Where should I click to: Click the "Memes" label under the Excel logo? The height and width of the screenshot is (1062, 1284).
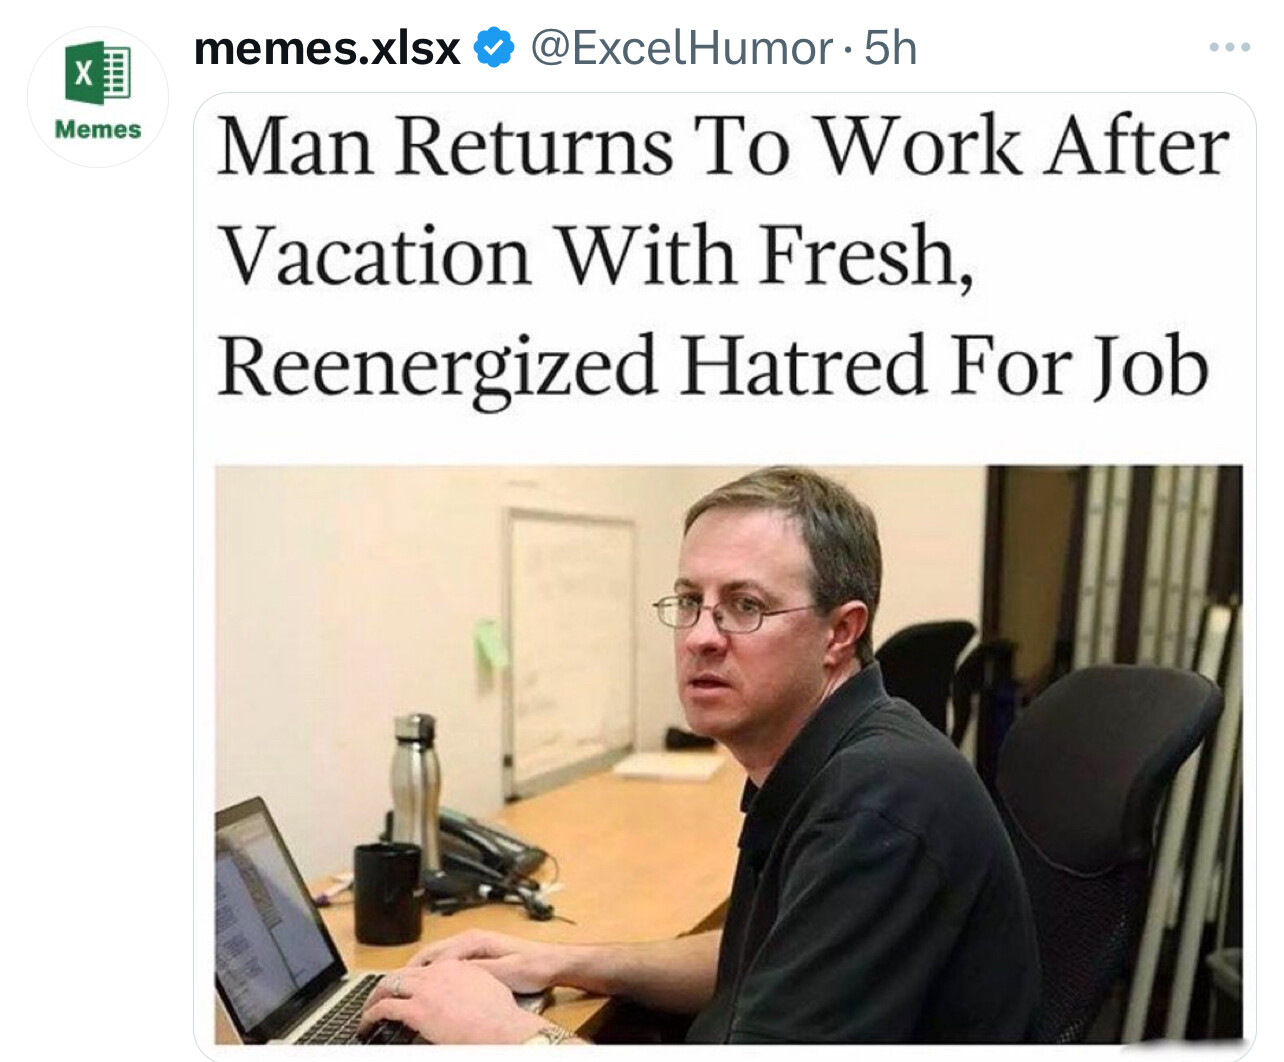click(98, 129)
